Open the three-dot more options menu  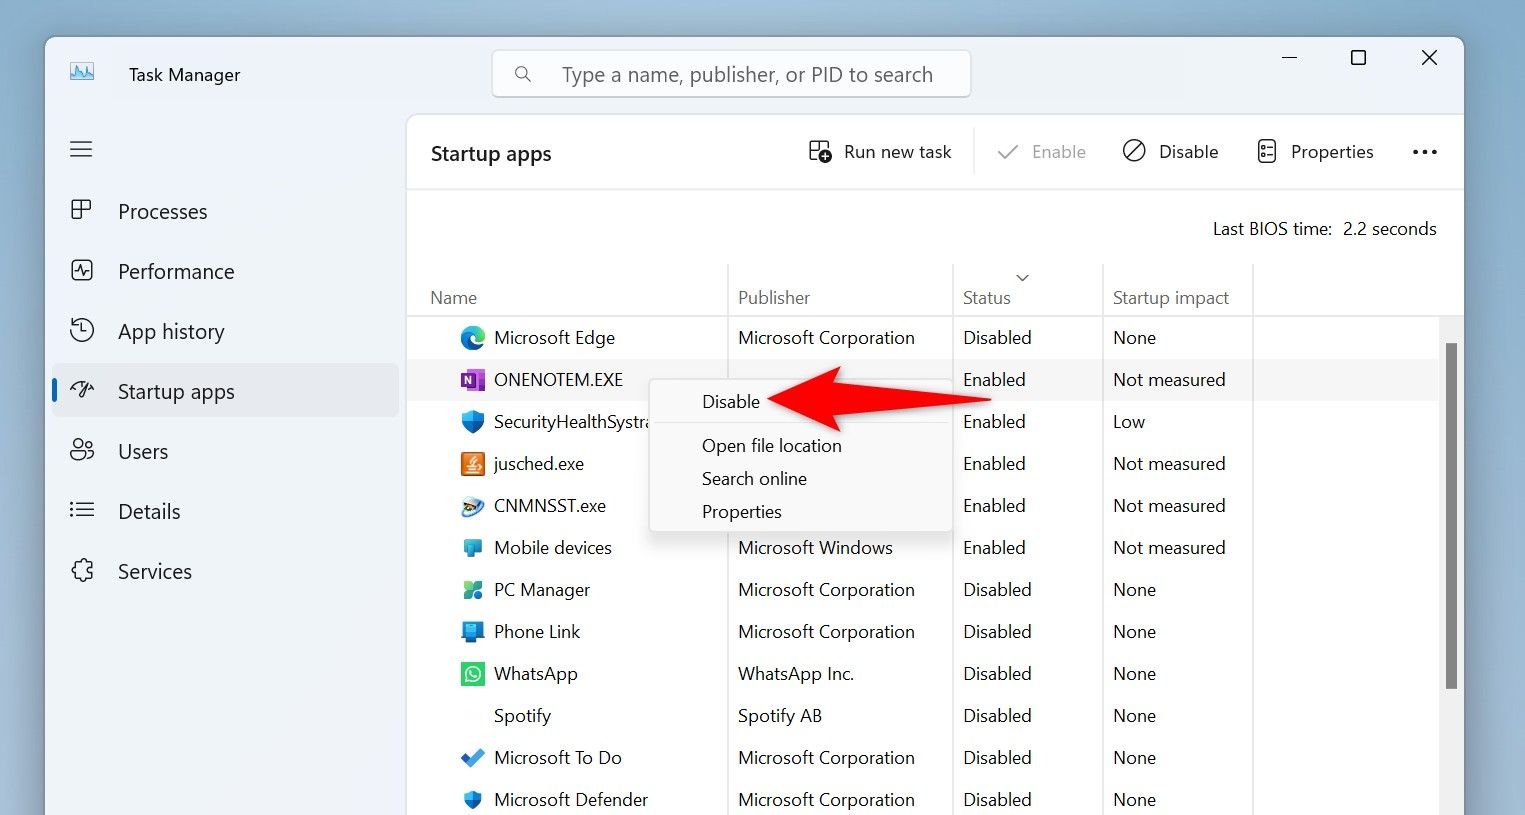pos(1425,152)
